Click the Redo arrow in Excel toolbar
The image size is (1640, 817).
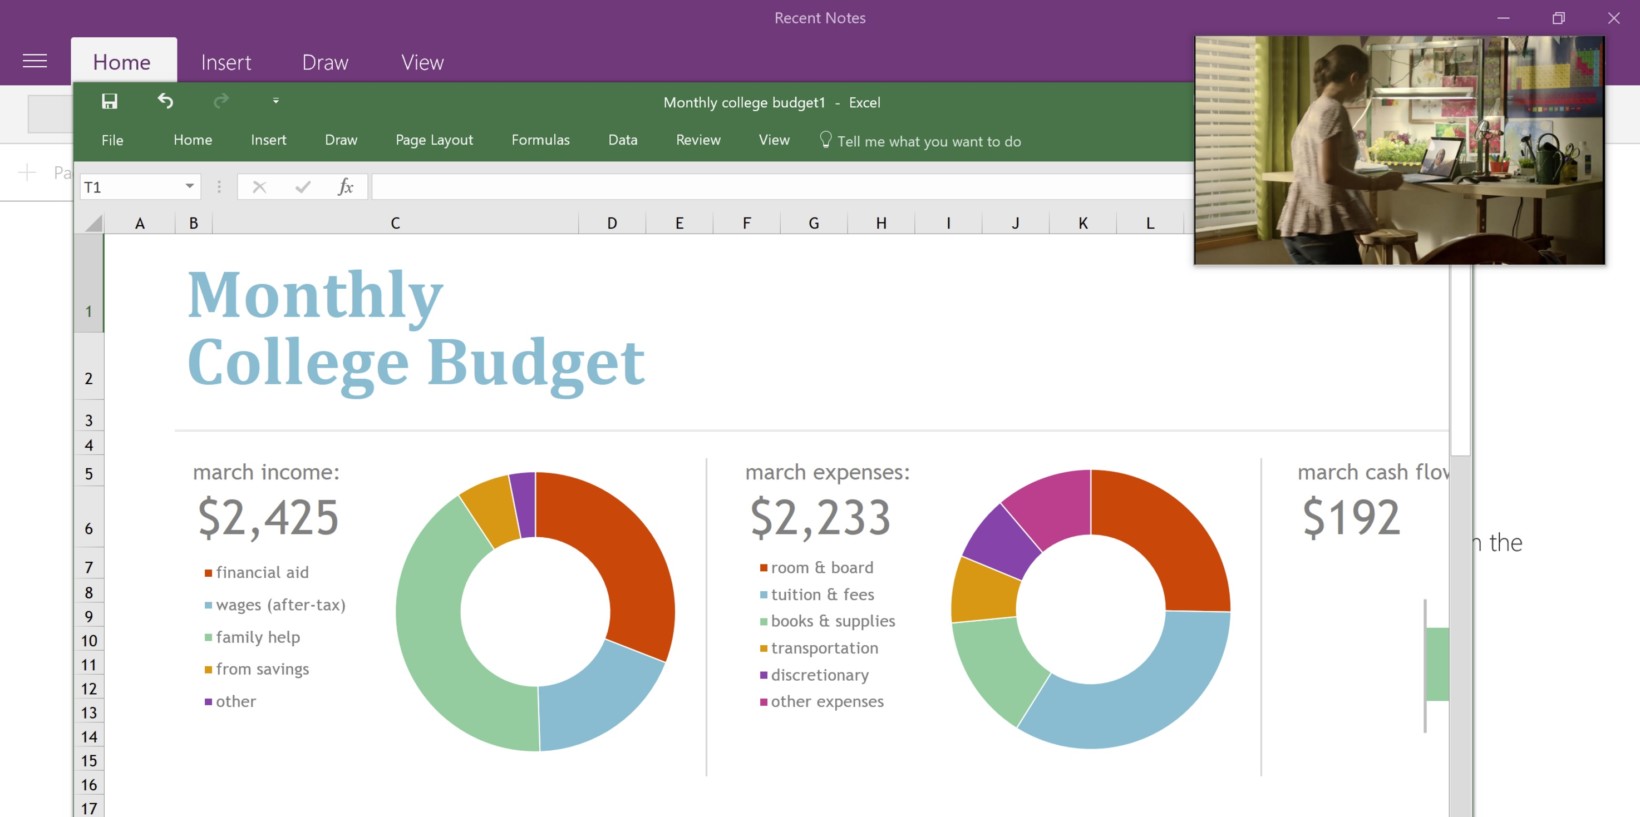221,101
